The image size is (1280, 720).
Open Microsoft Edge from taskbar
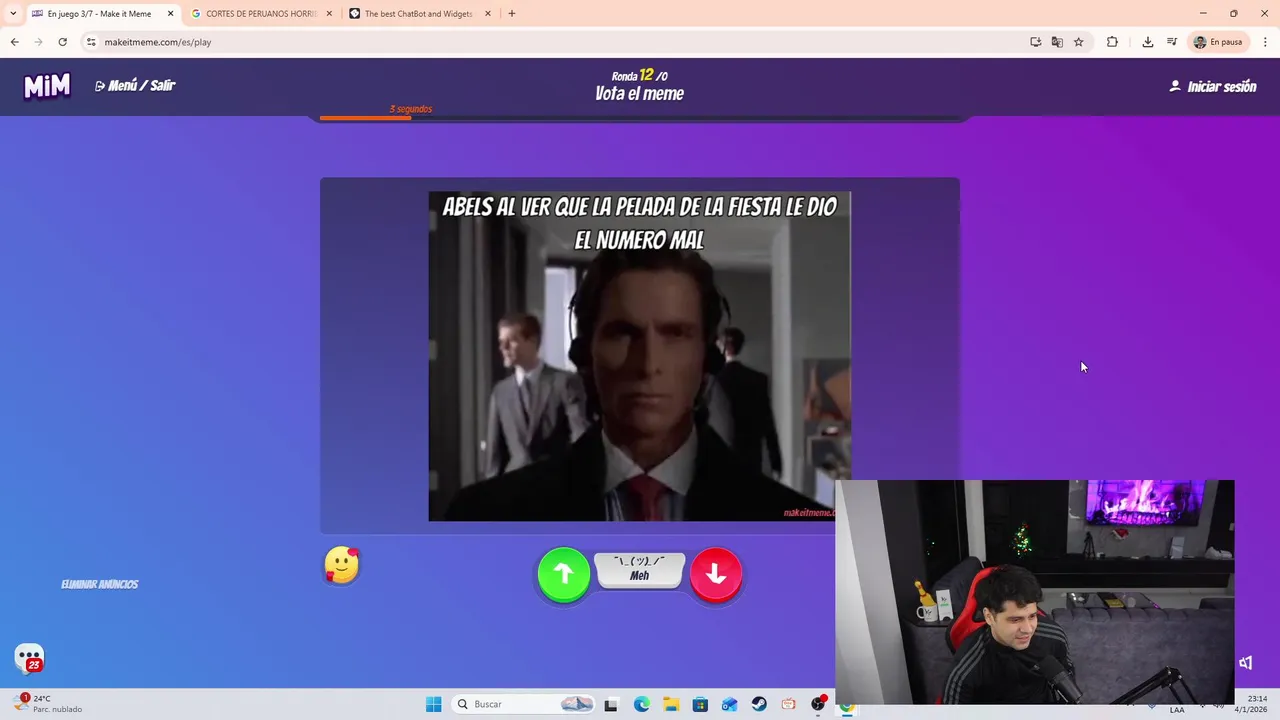pyautogui.click(x=641, y=704)
